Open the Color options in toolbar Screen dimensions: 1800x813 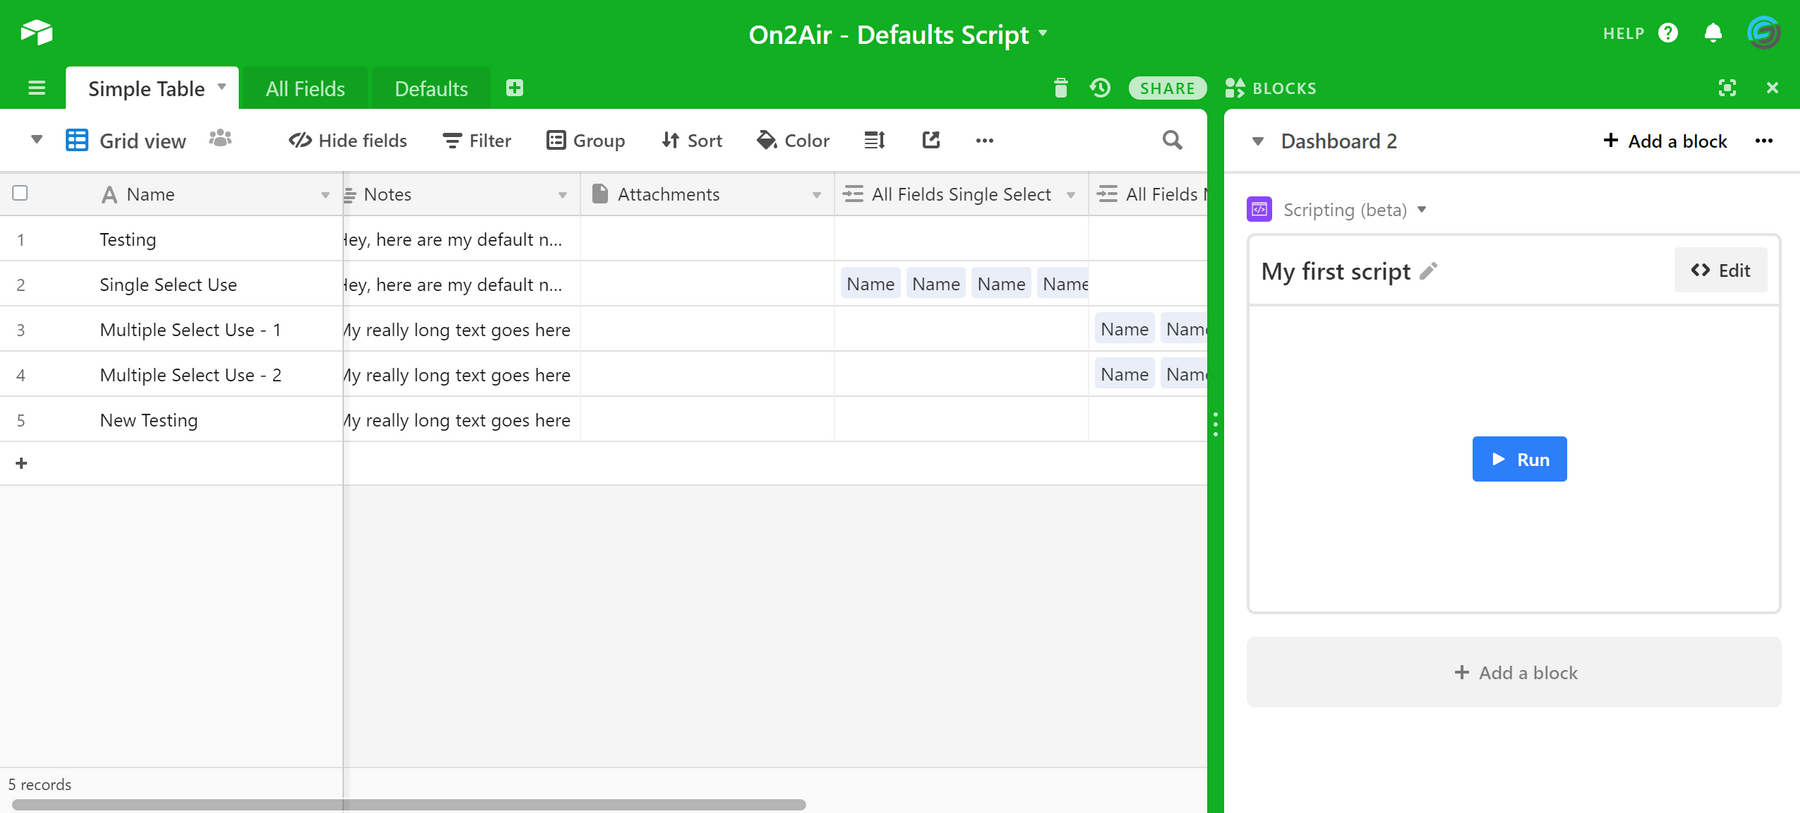[794, 140]
